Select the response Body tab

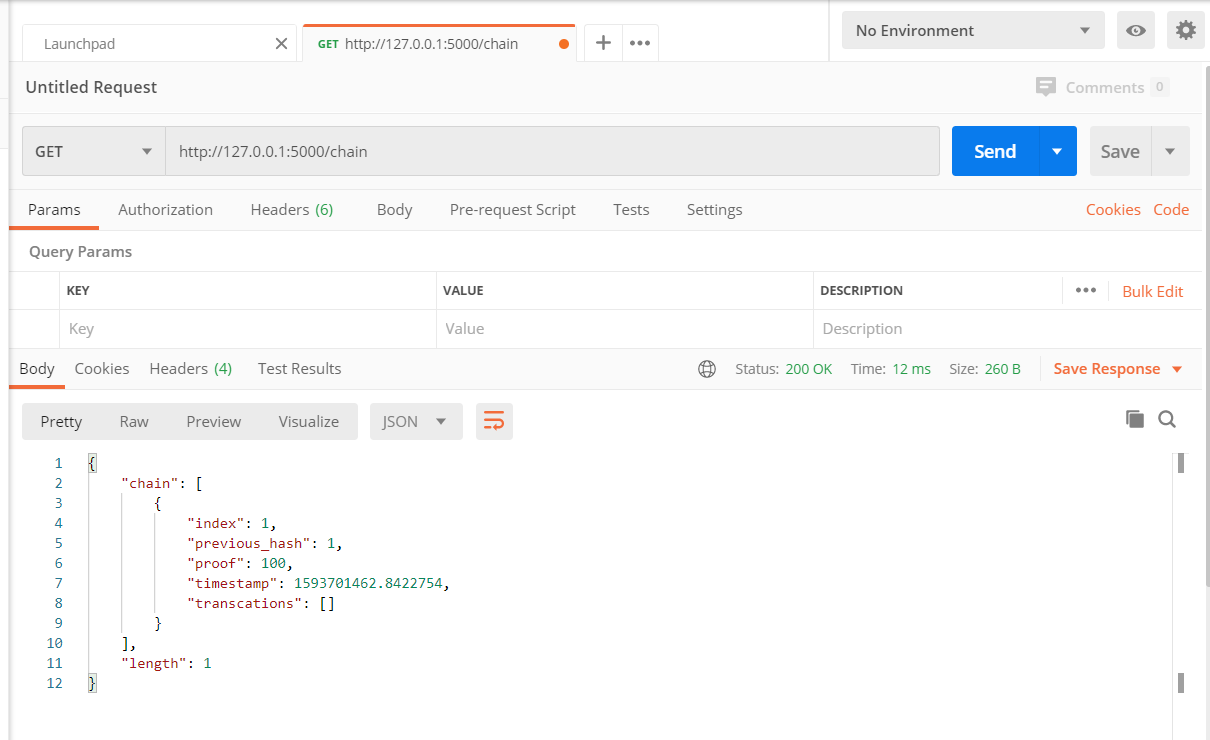click(x=37, y=368)
